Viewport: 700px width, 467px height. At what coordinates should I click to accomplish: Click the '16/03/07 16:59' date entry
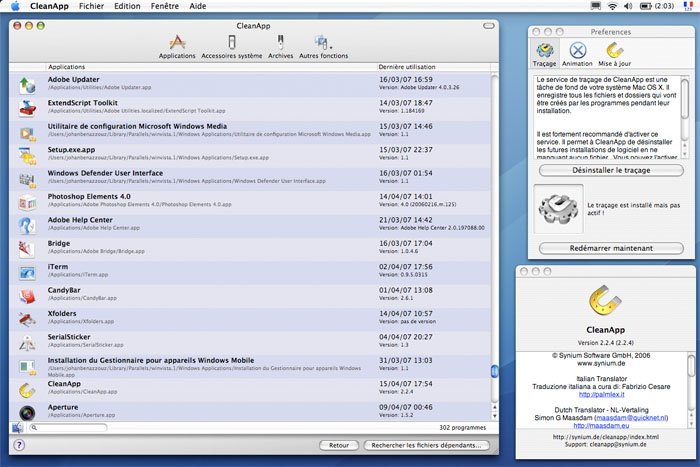[x=406, y=79]
